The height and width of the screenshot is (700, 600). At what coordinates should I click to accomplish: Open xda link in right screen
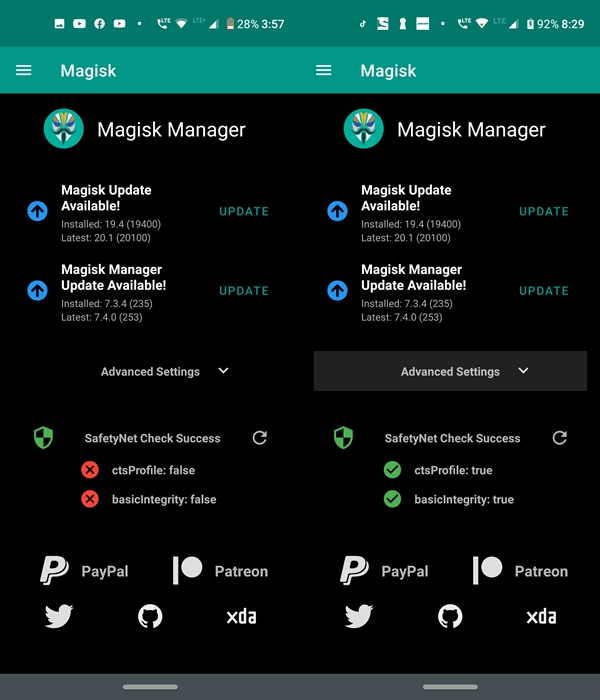pos(542,617)
